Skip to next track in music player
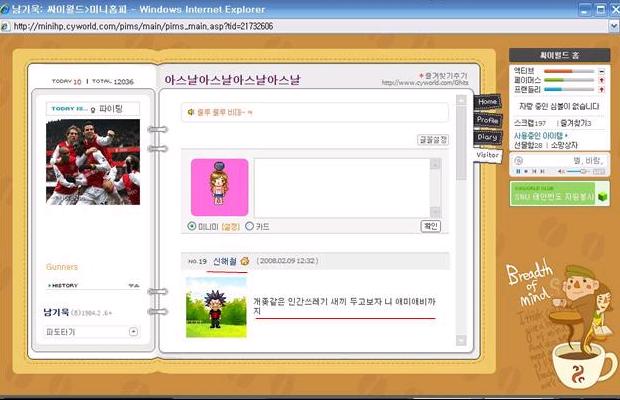Screen dimensions: 620x400 (542, 171)
